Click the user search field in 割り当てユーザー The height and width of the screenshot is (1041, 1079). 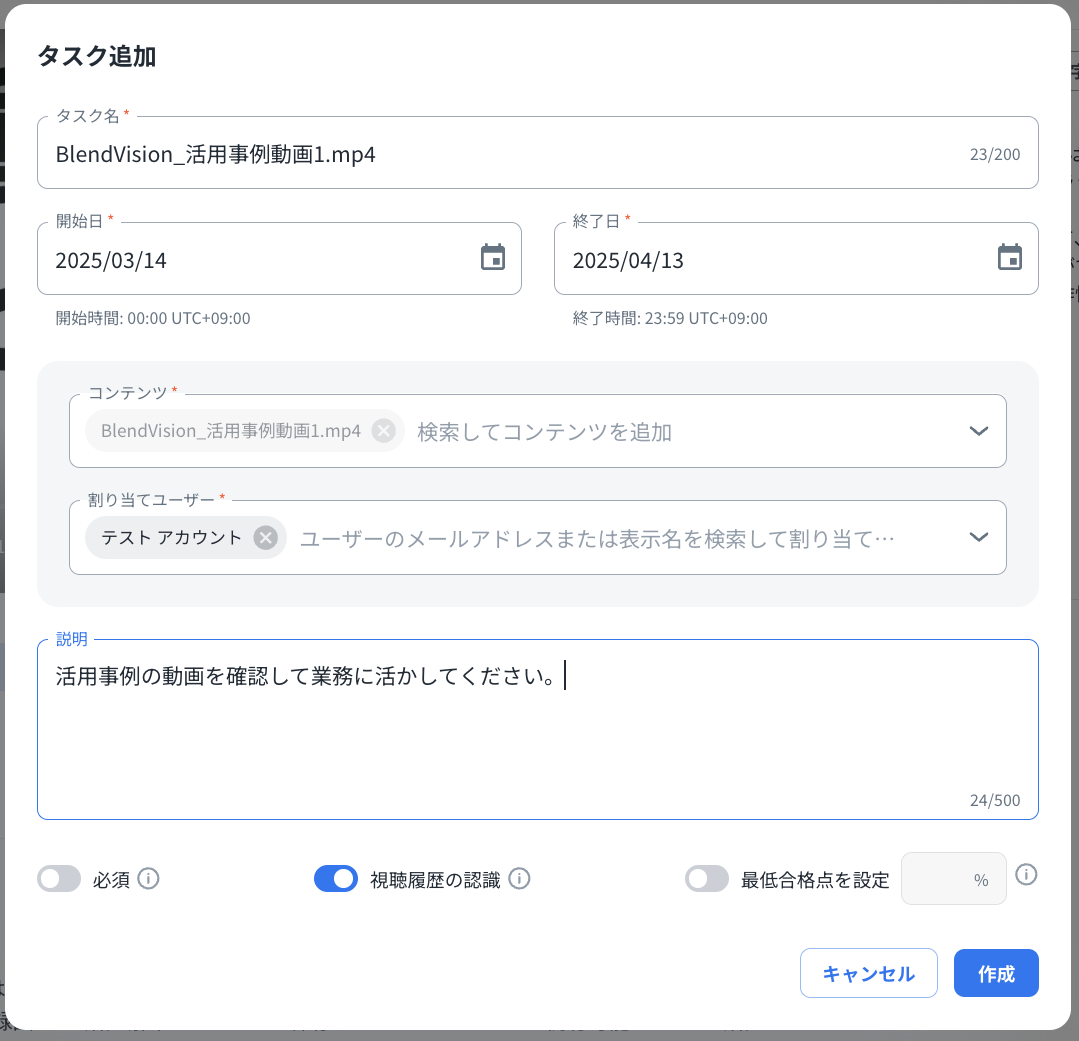click(x=620, y=539)
